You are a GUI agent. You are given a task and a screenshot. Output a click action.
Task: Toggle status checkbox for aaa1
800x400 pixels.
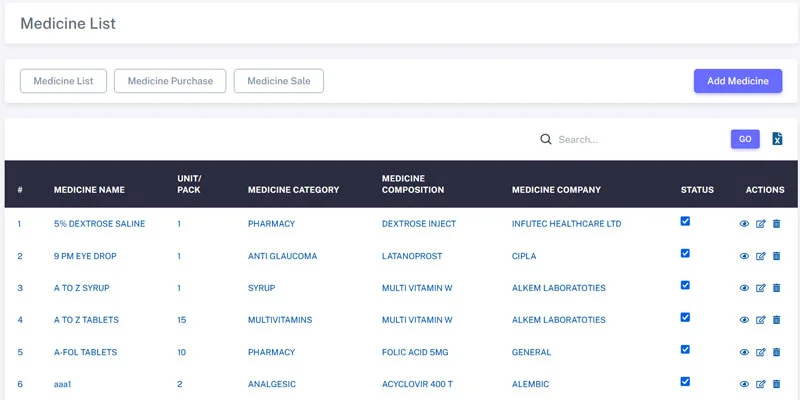pos(685,381)
